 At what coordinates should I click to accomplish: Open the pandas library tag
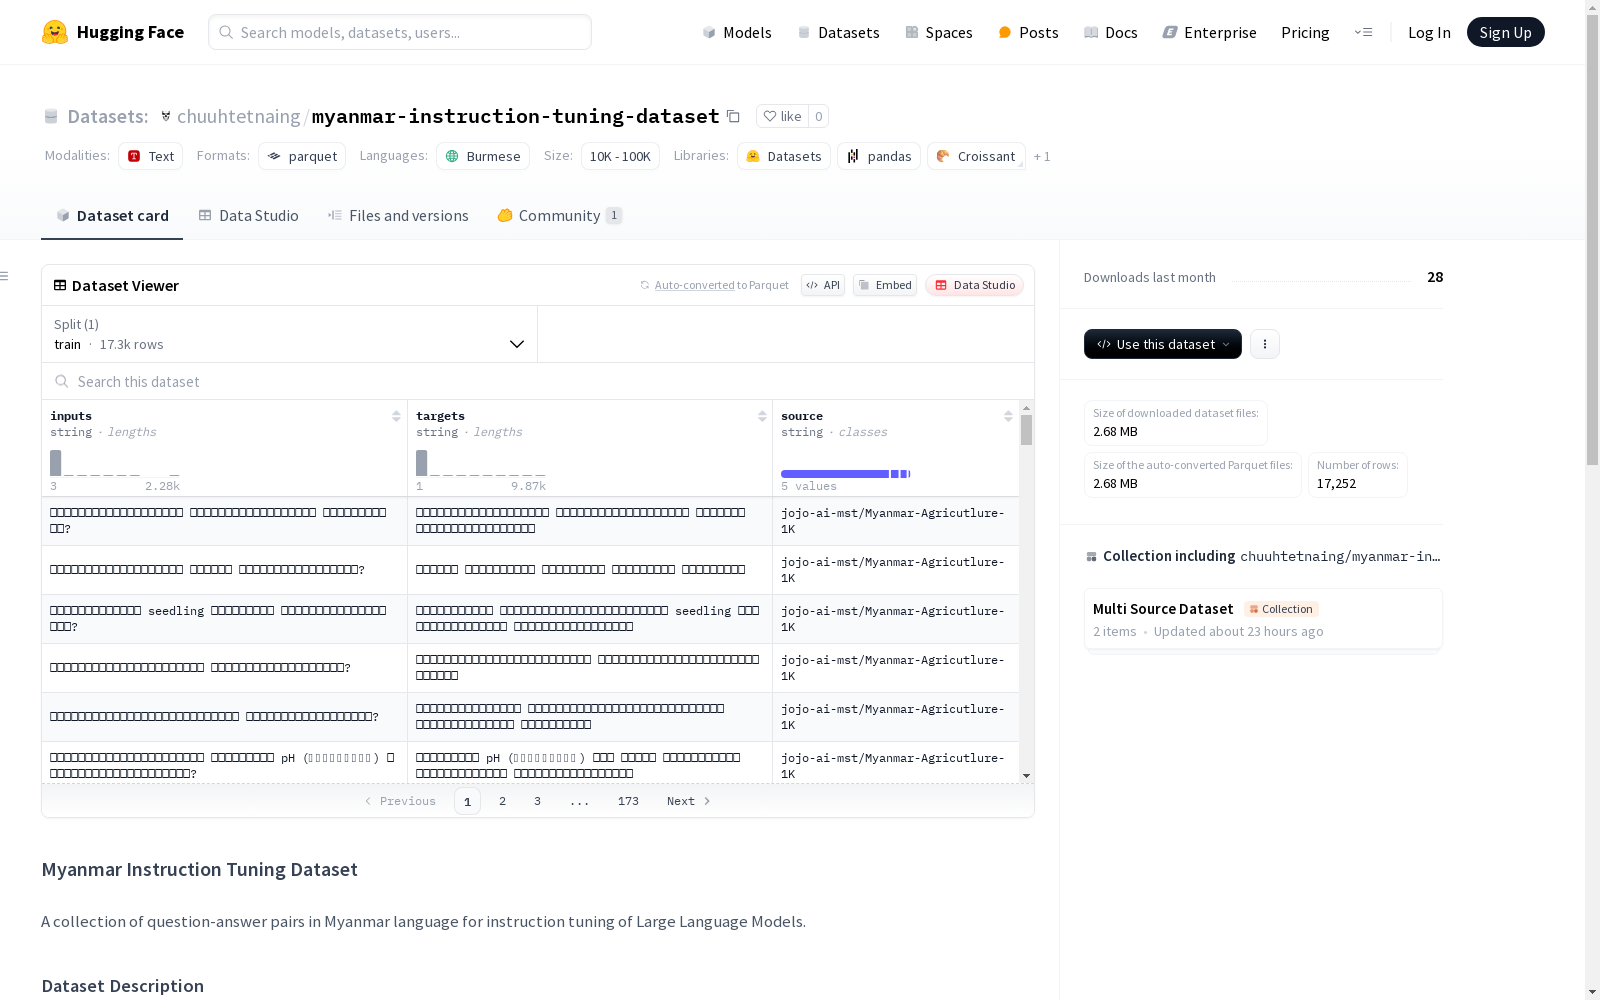click(x=879, y=156)
